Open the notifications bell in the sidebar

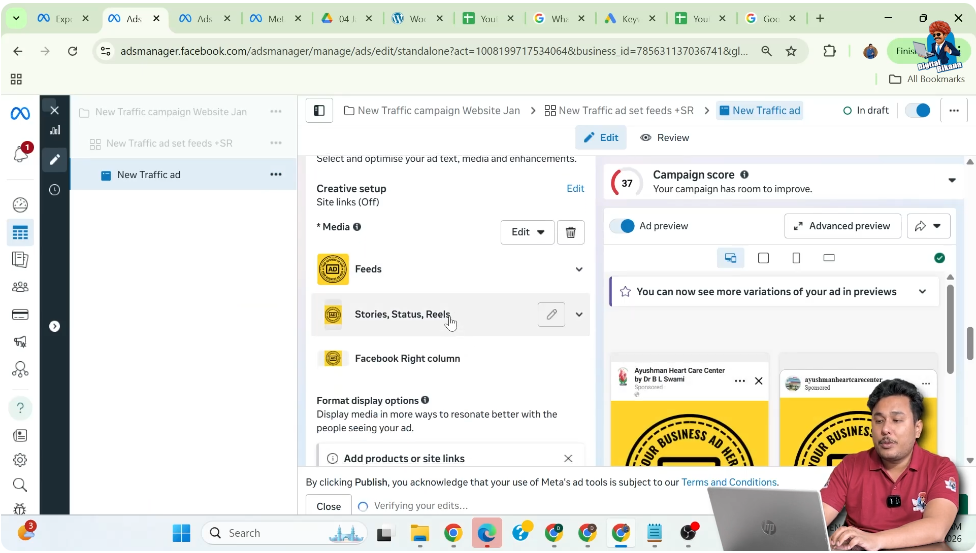(20, 154)
